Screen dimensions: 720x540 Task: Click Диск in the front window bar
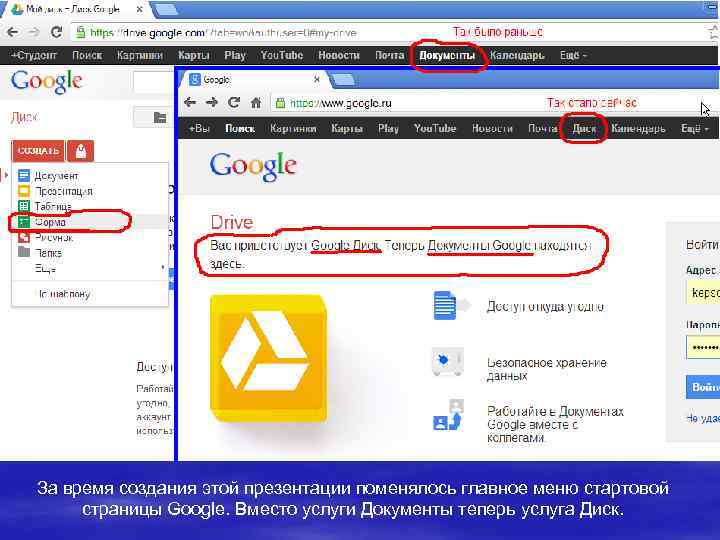click(x=584, y=129)
